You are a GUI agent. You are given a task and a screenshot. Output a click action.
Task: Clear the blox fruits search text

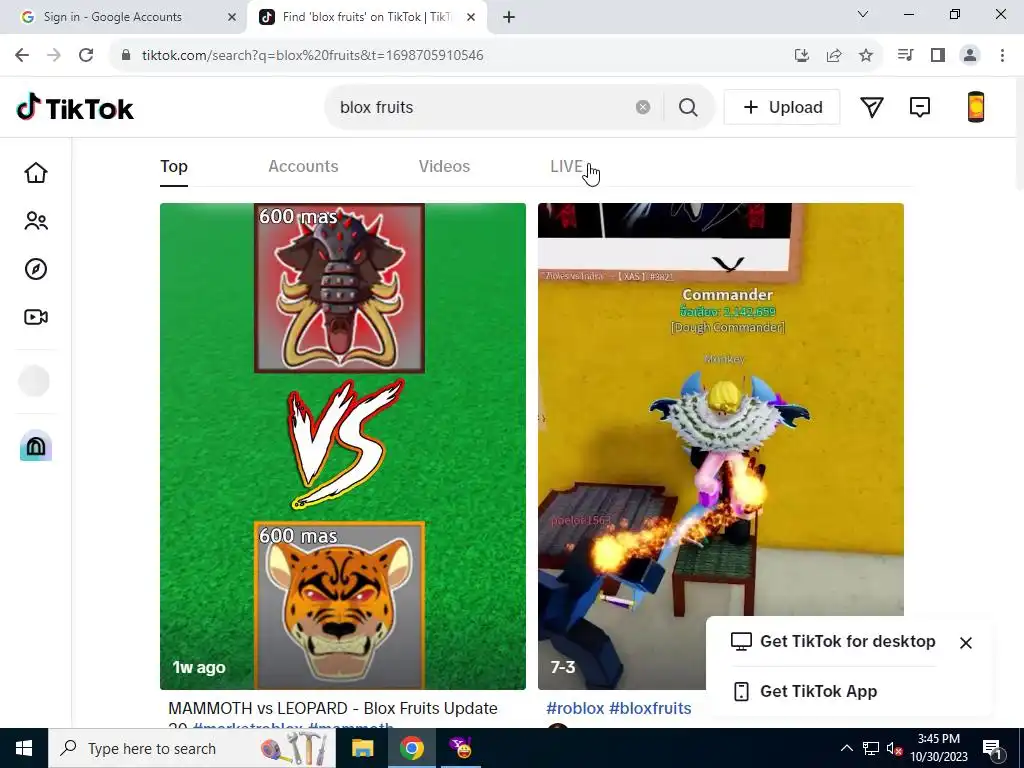click(x=643, y=107)
